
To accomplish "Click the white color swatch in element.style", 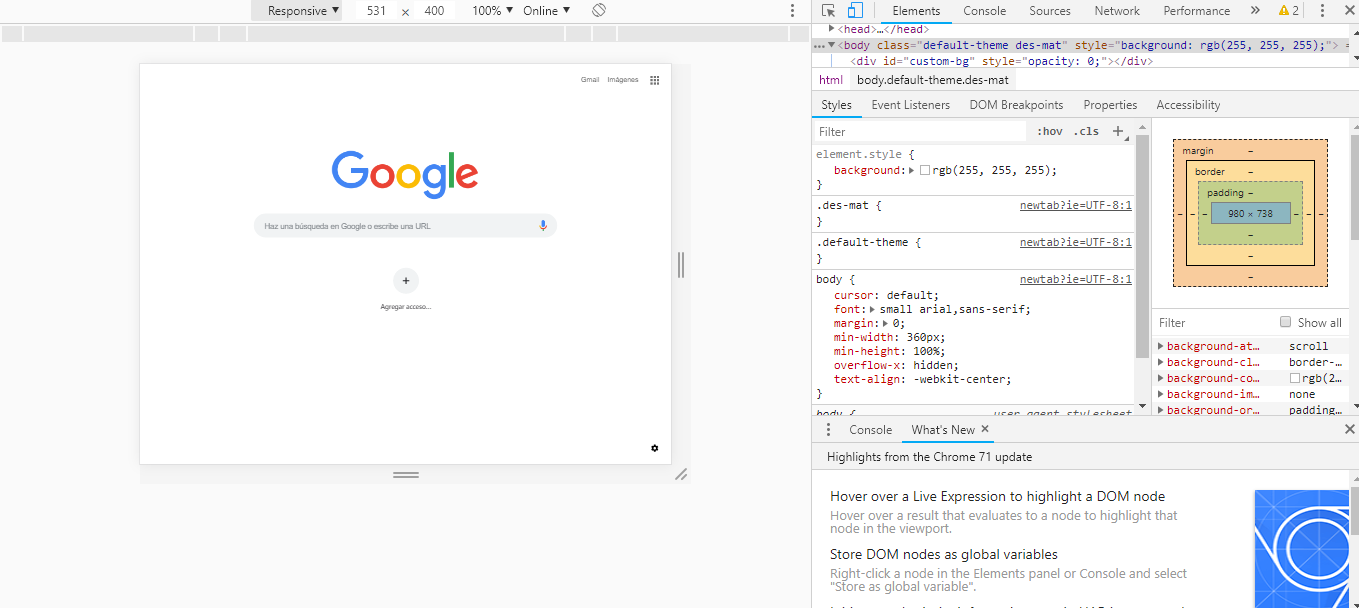I will 925,171.
